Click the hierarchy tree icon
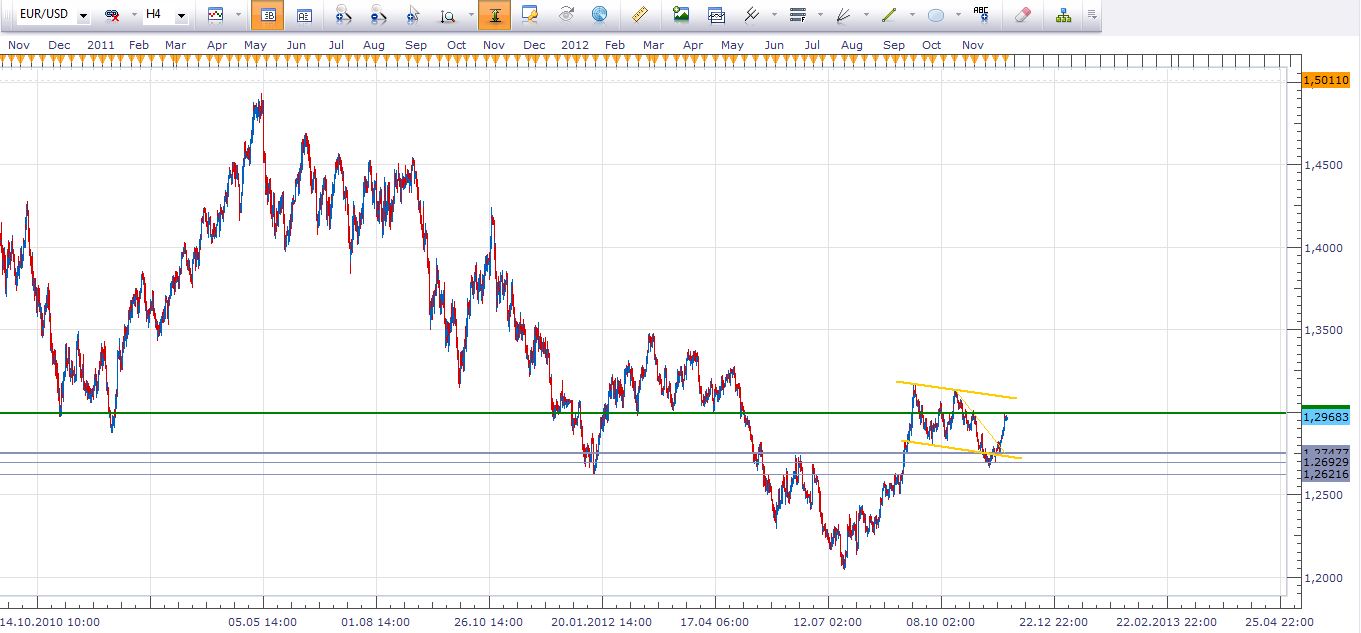Viewport: 1361px width, 633px height. click(1063, 15)
